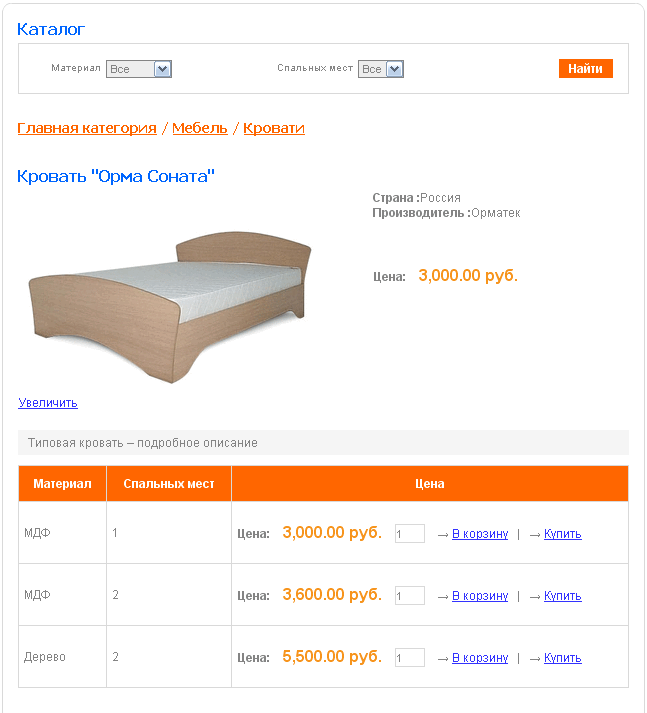This screenshot has width=647, height=713.
Task: Add the 5,500.00 руб. bed В корзину
Action: (480, 658)
